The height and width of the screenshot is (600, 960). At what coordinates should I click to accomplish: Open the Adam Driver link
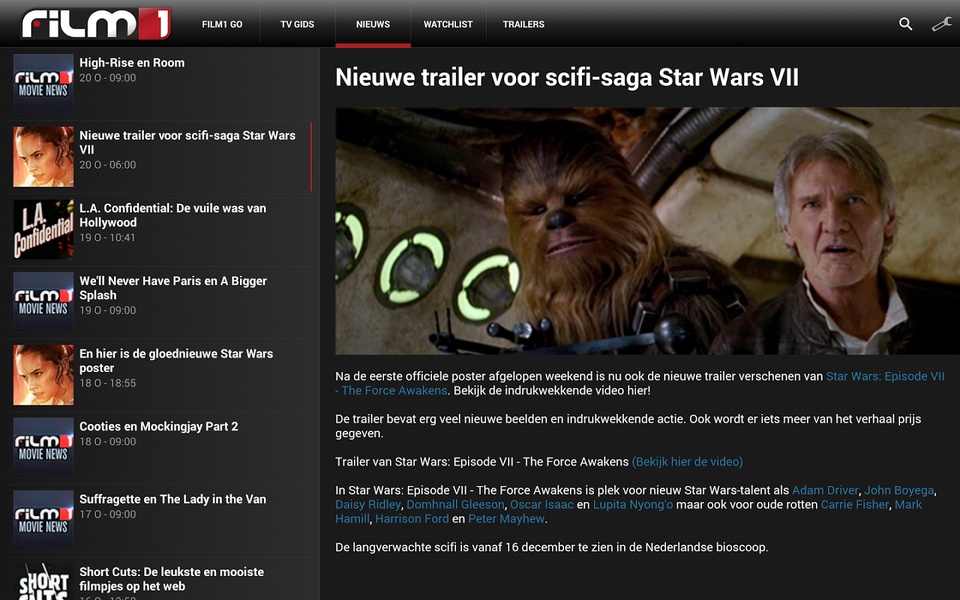(x=825, y=490)
